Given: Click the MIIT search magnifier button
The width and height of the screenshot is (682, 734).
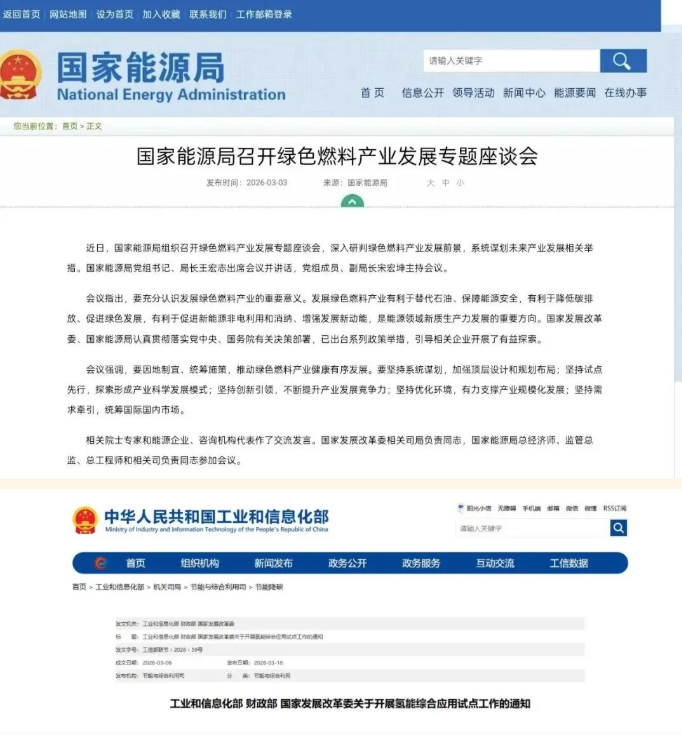Looking at the screenshot, I should (618, 528).
